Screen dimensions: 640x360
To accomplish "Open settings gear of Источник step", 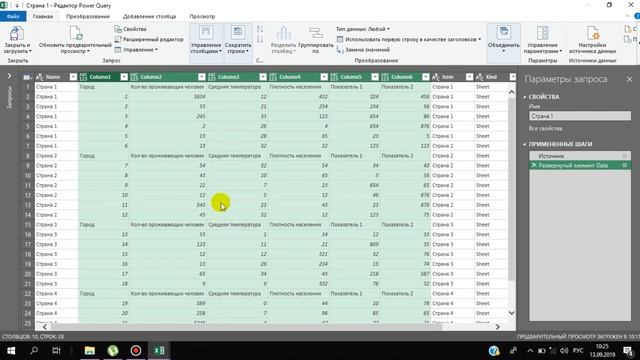I will [624, 156].
